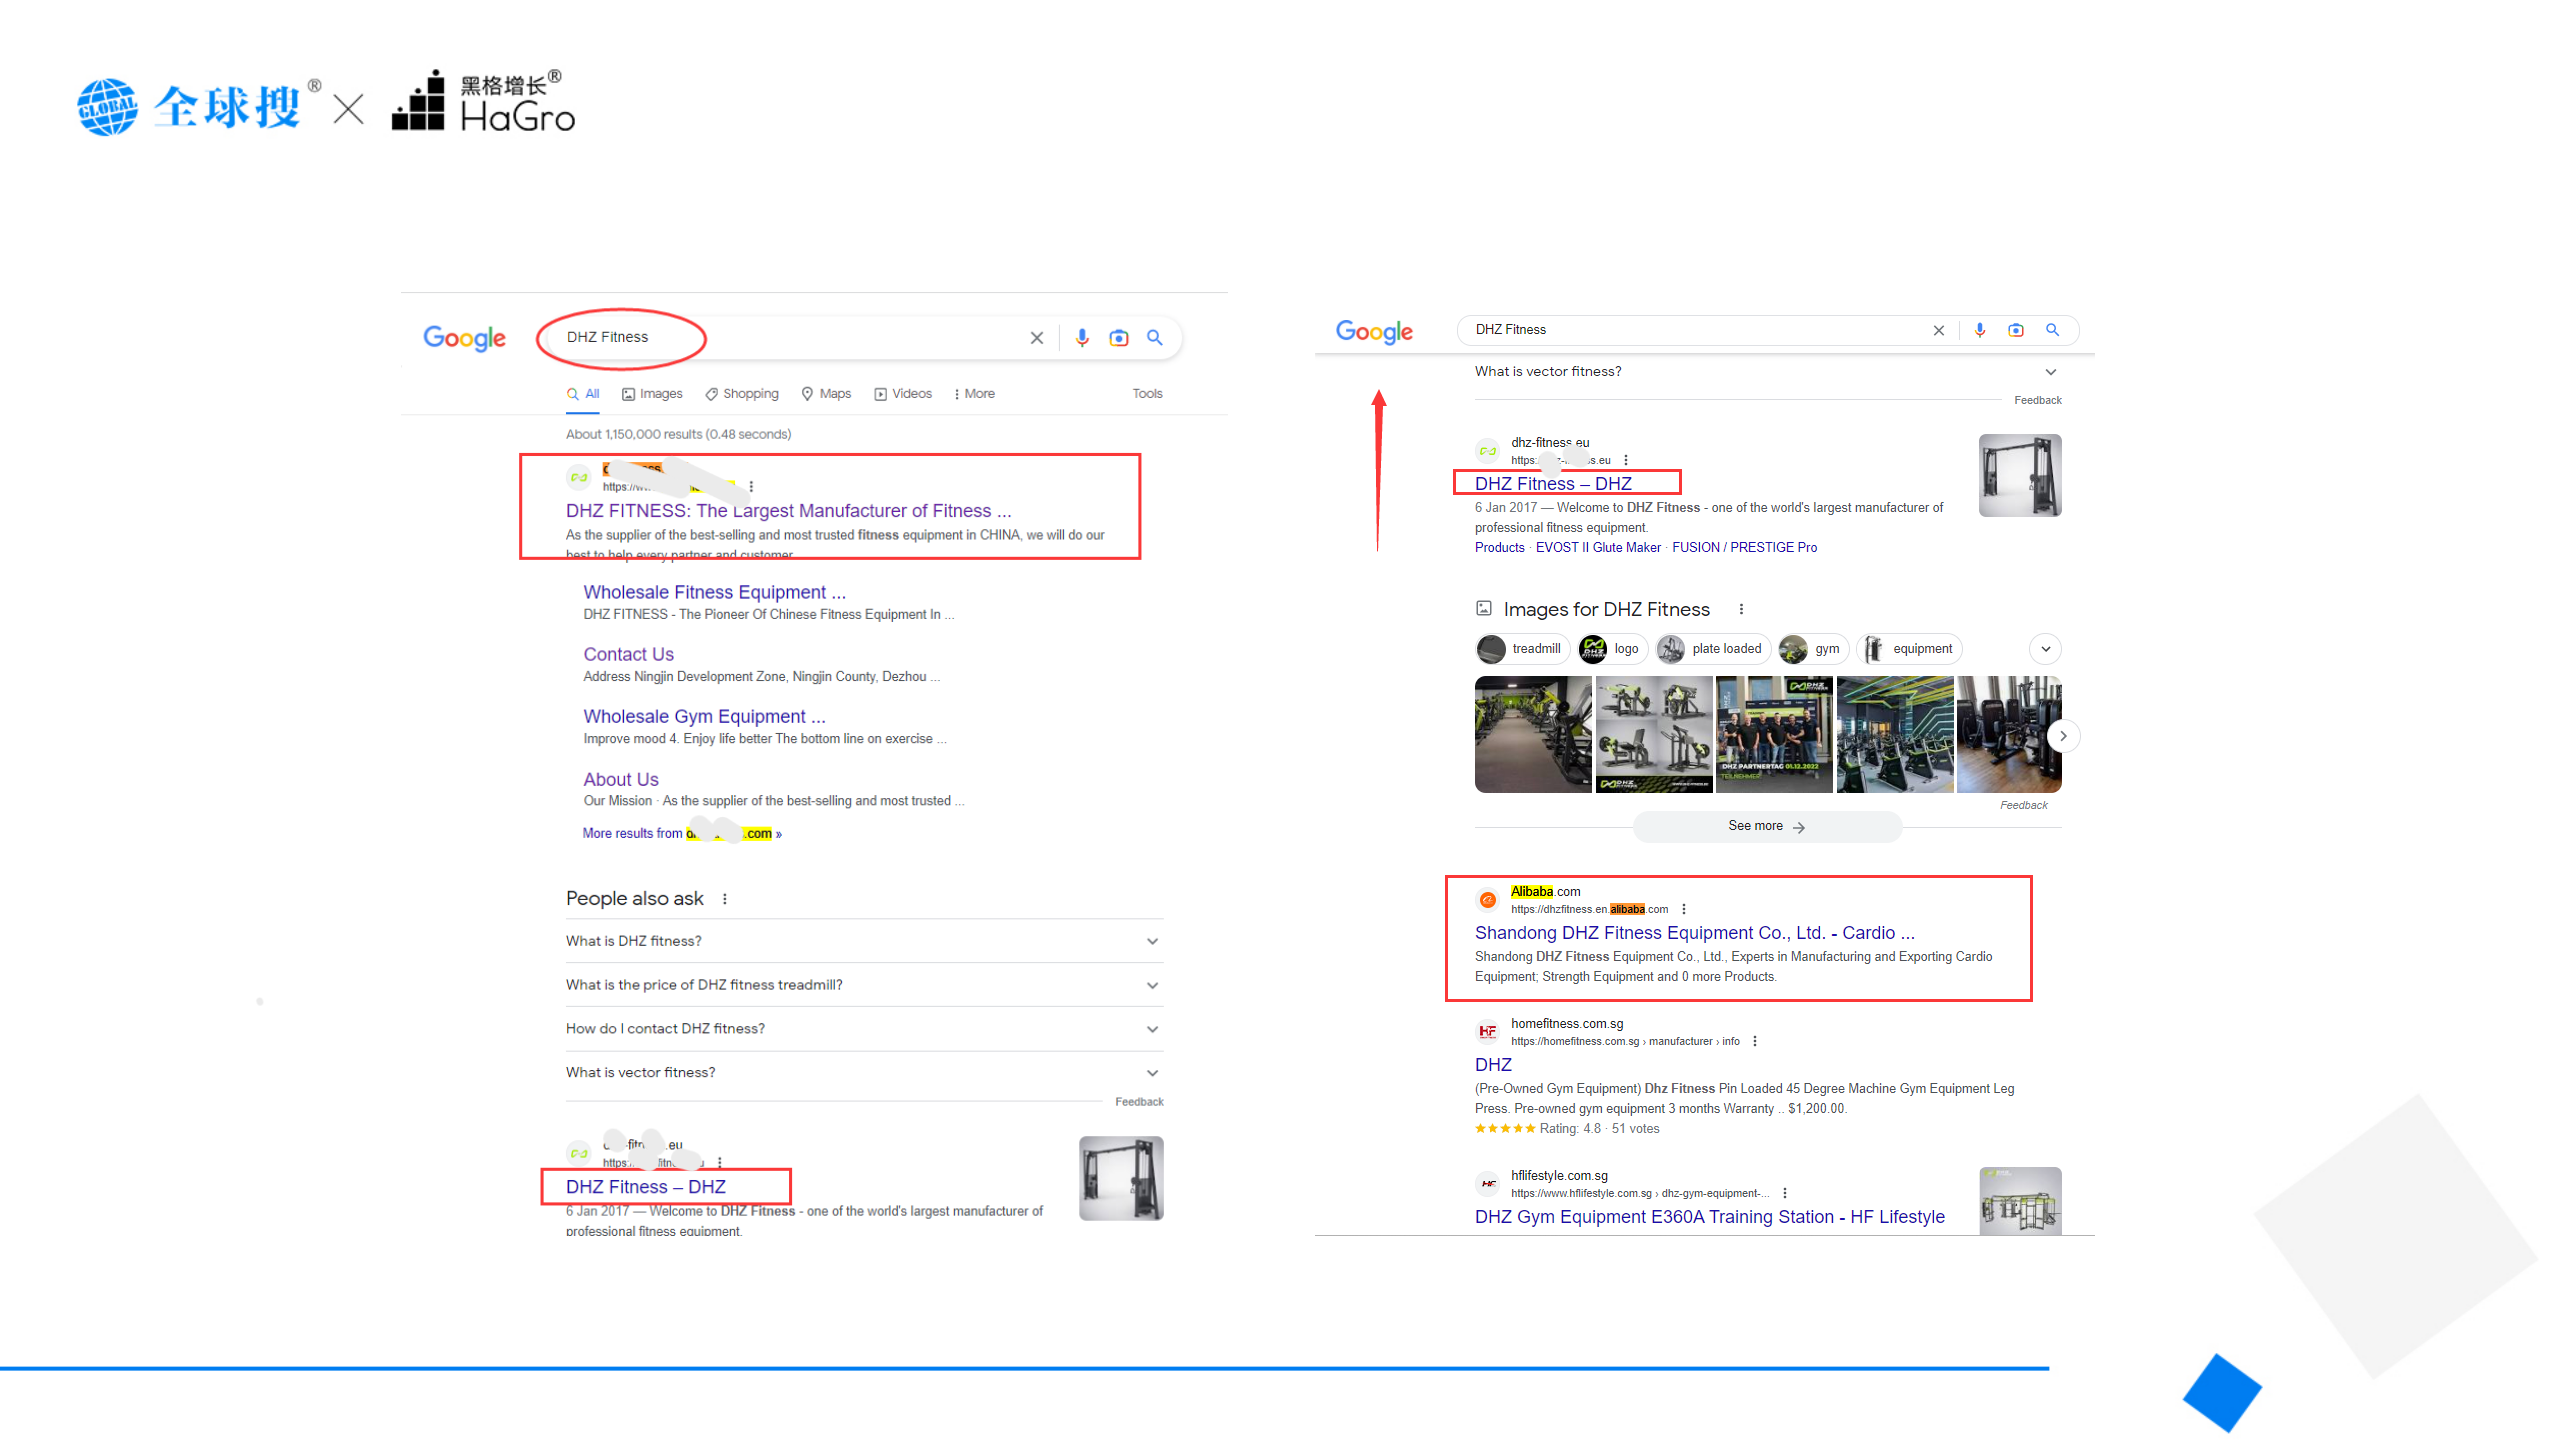Viewport: 2560px width, 1440px height.
Task: Click Feedback link below vector fitness right
Action: pos(2038,400)
